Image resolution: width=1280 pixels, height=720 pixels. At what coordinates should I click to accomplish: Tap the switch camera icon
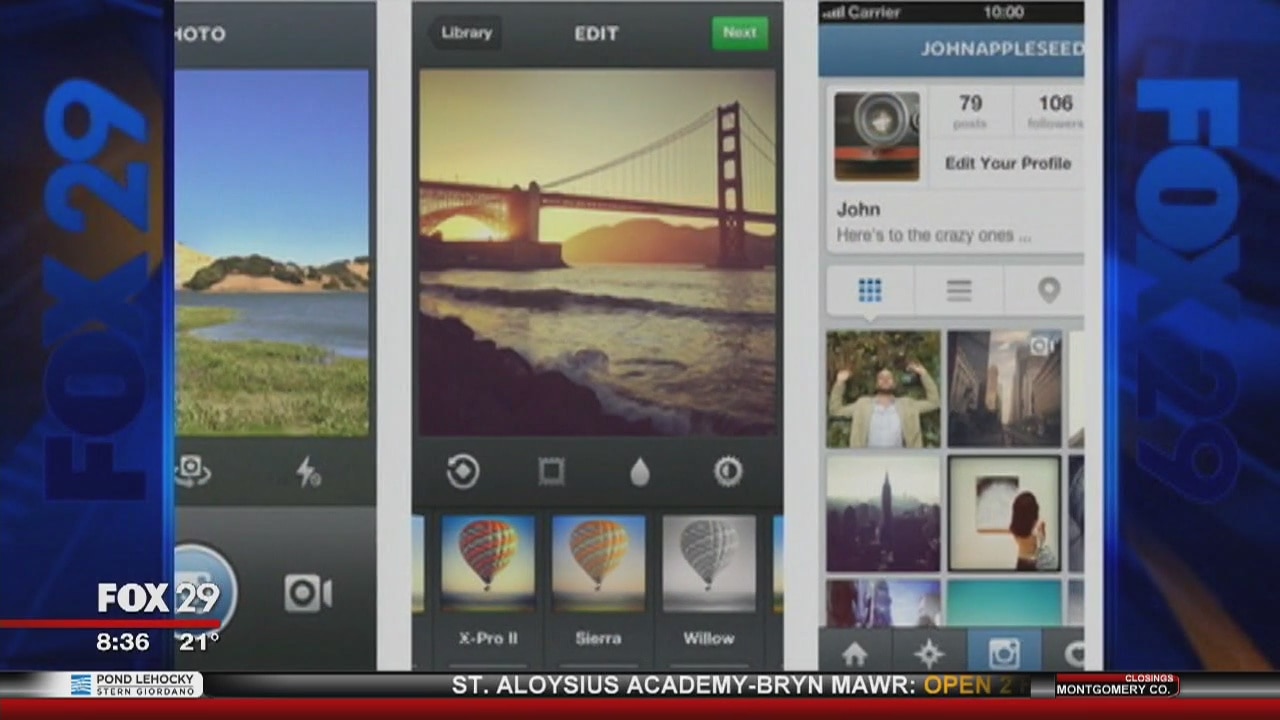(x=192, y=470)
